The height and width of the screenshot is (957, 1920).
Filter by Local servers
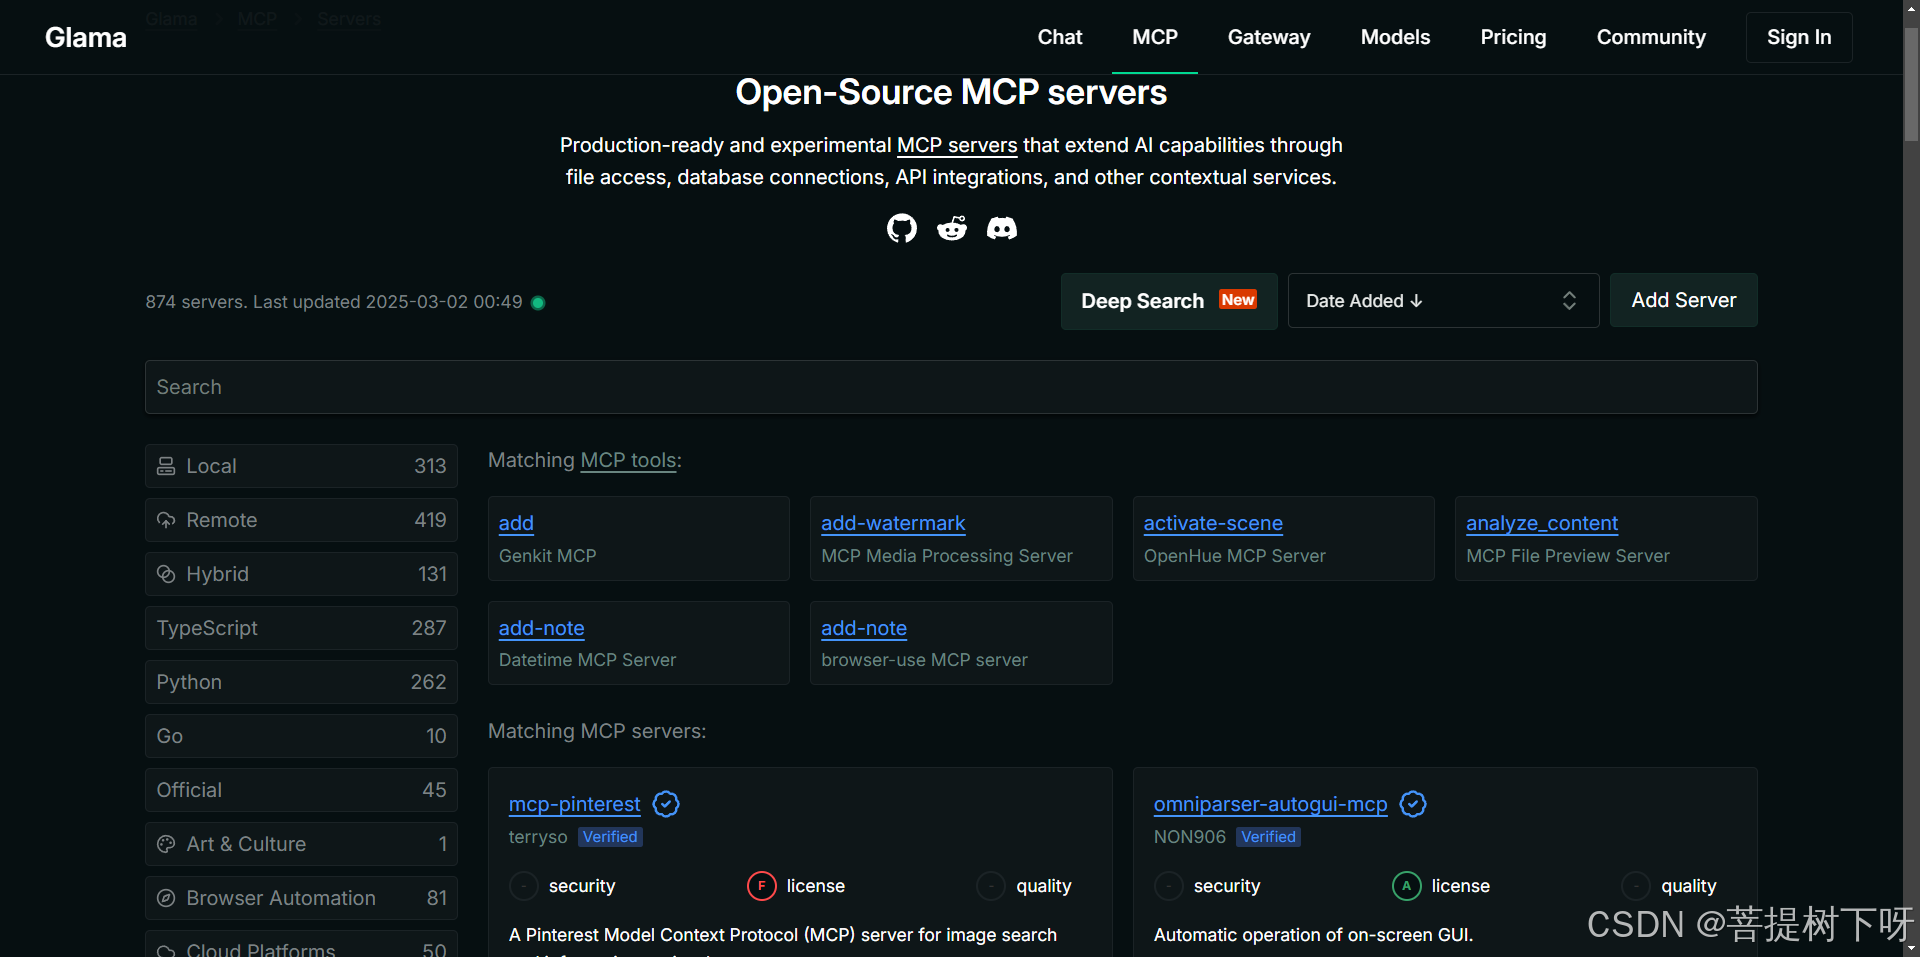301,466
